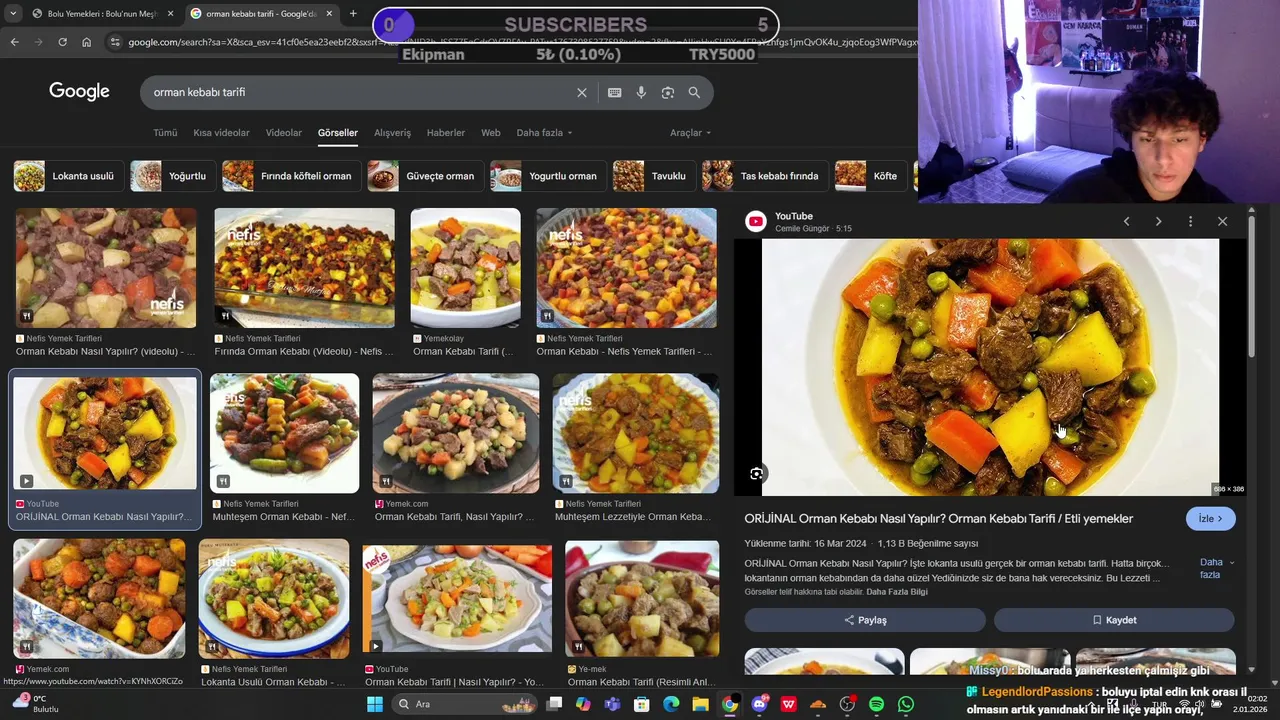
Task: Expand the Daha fazla search tabs menu
Action: tap(544, 133)
